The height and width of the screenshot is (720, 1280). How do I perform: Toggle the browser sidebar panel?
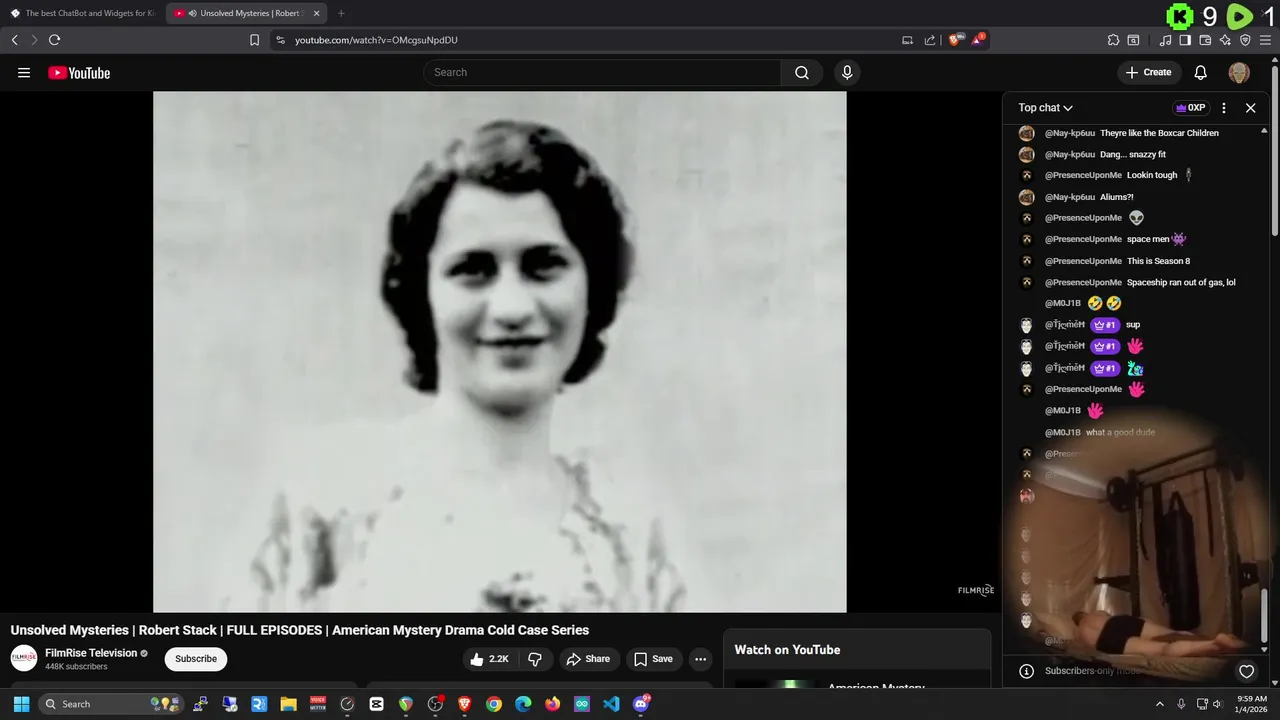[1185, 40]
